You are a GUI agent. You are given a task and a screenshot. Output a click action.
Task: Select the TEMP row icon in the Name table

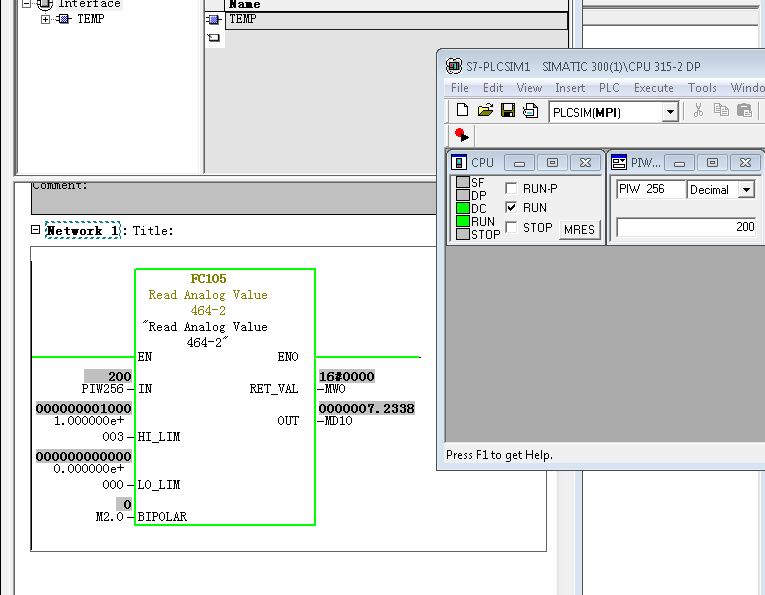pos(213,19)
